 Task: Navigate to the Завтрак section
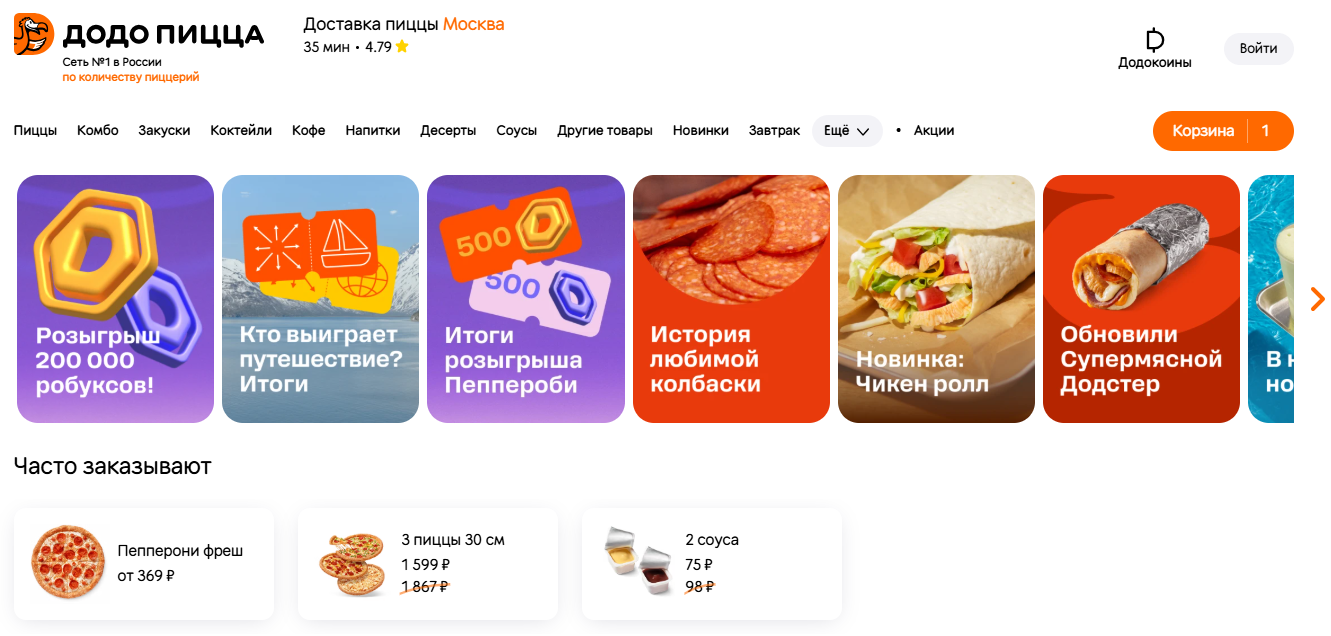coord(774,131)
